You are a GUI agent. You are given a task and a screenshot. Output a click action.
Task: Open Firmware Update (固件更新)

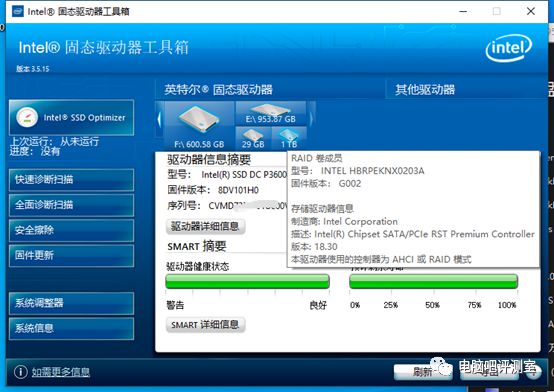coord(71,256)
